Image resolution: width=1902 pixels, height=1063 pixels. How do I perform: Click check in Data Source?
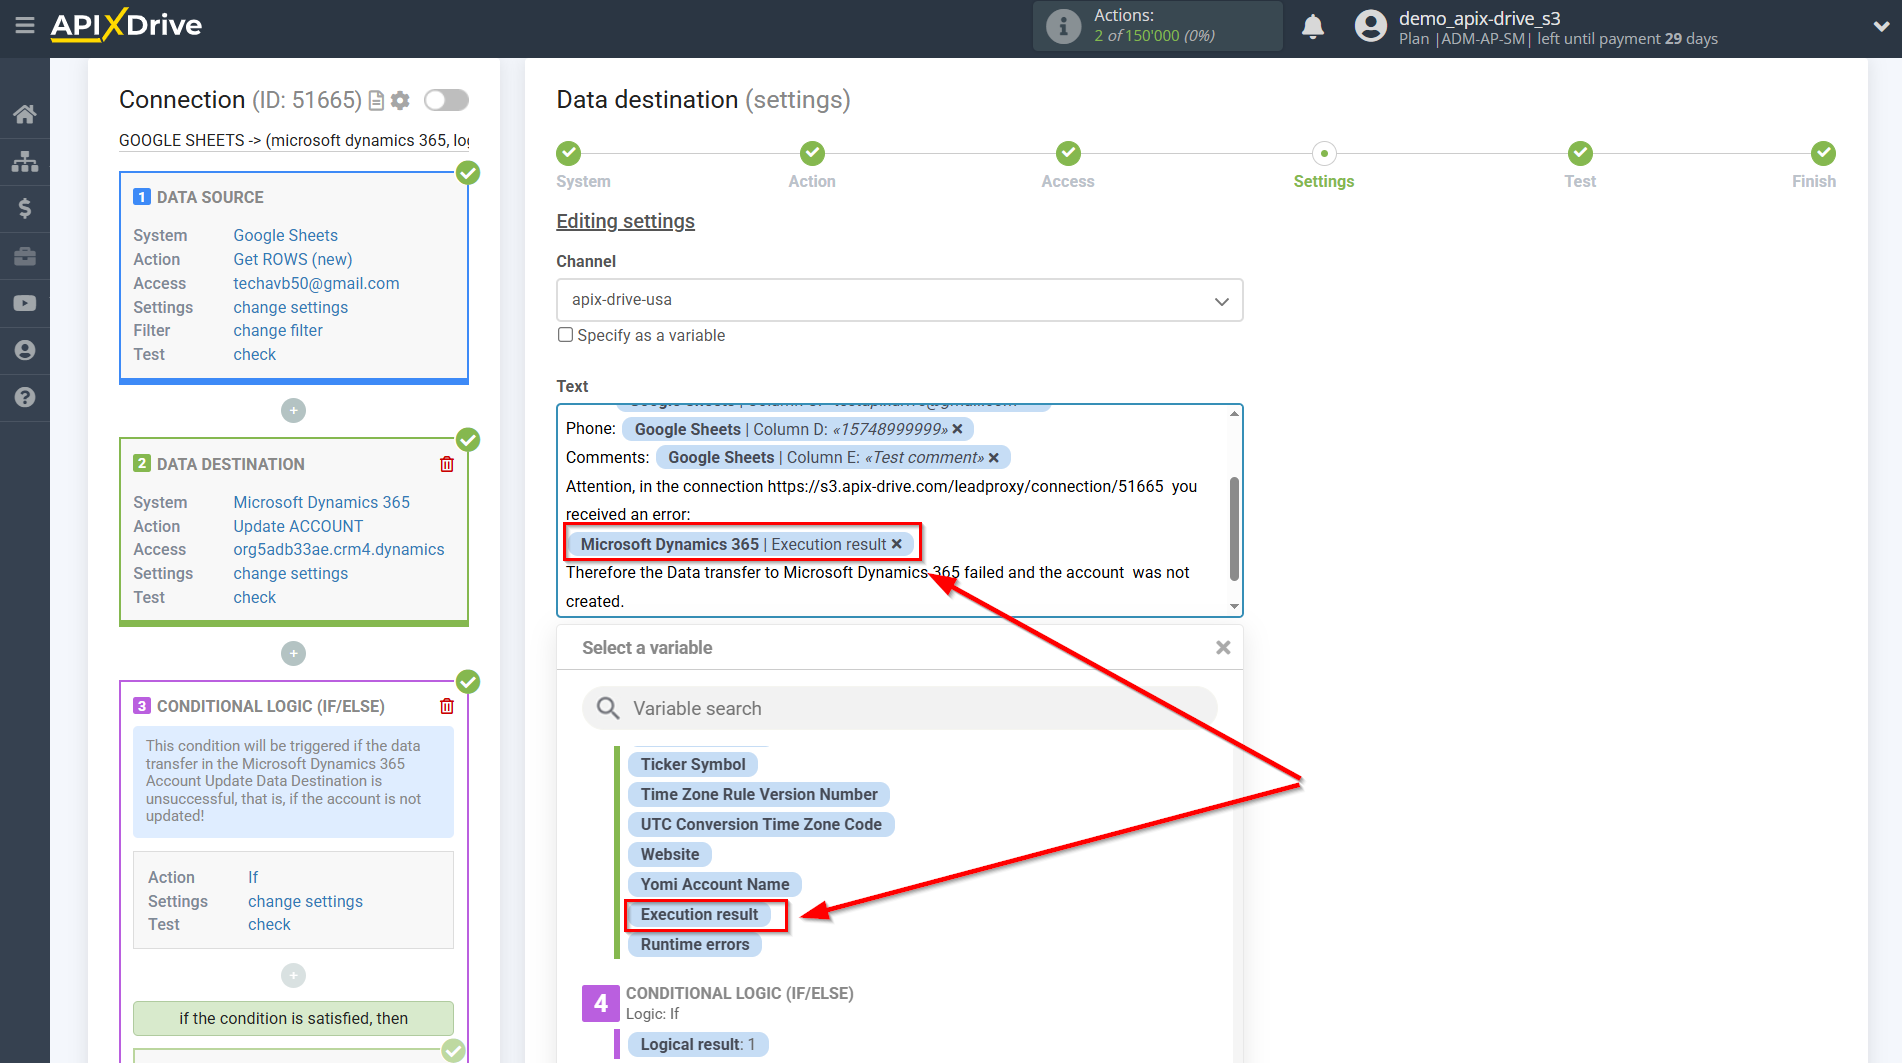(x=255, y=354)
